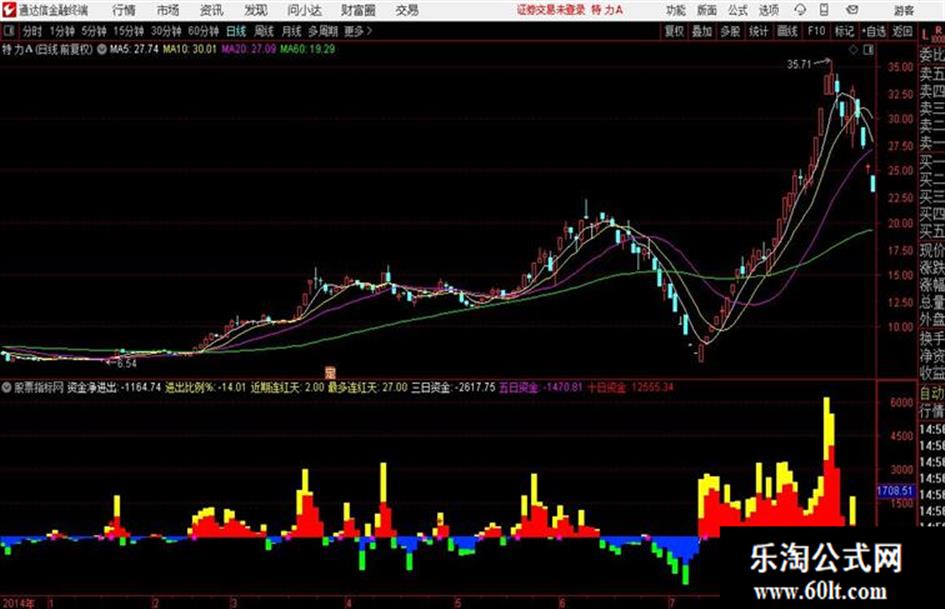This screenshot has width=945, height=609.
Task: Open the 问小达 menu
Action: click(x=304, y=10)
